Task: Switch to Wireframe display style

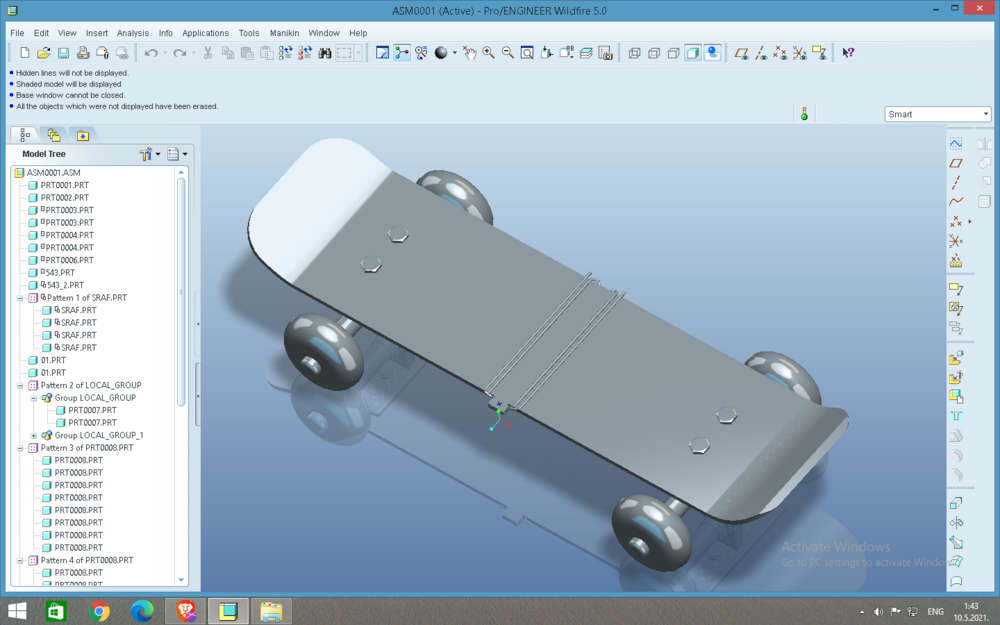Action: click(635, 53)
